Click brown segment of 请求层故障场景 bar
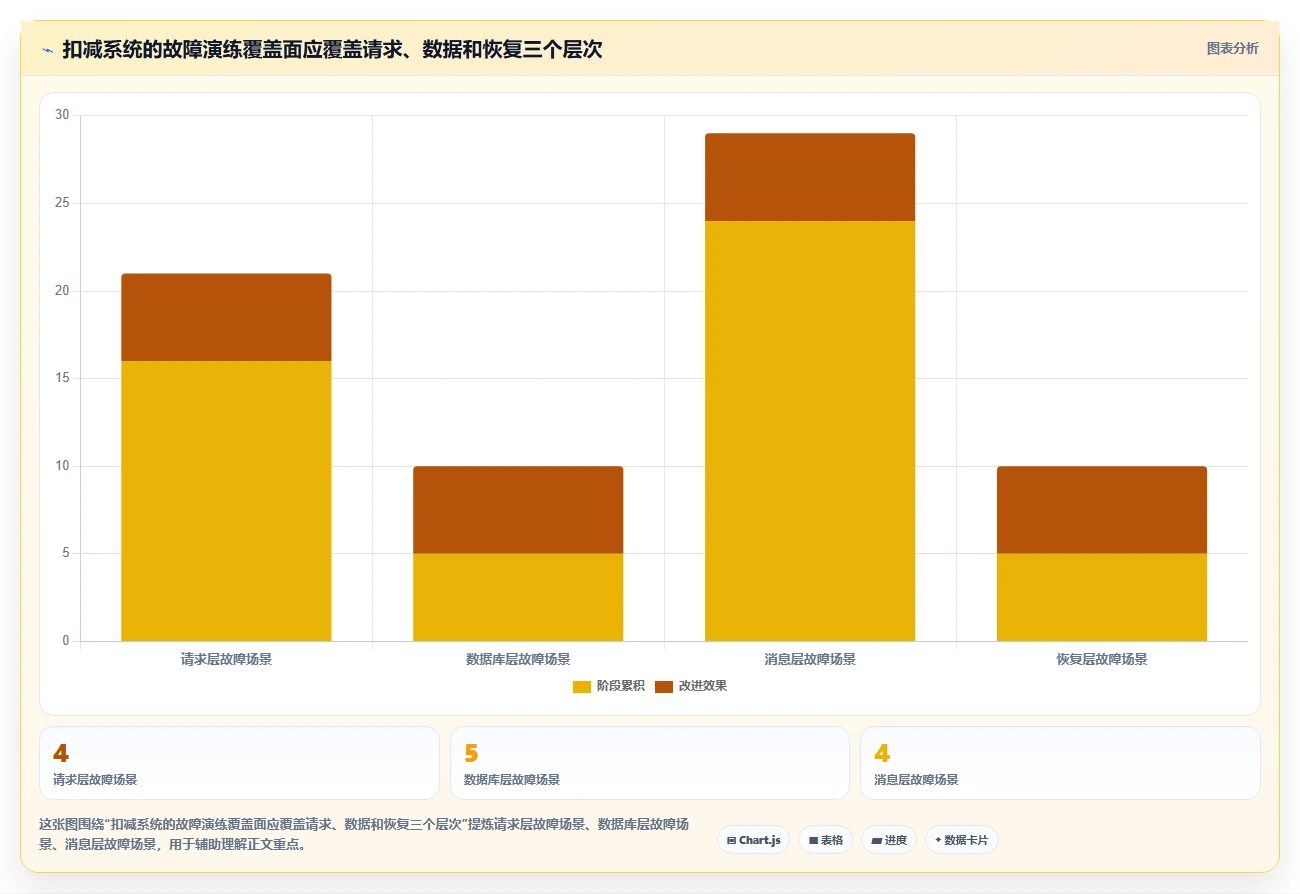Viewport: 1300px width, 894px height. click(x=226, y=317)
